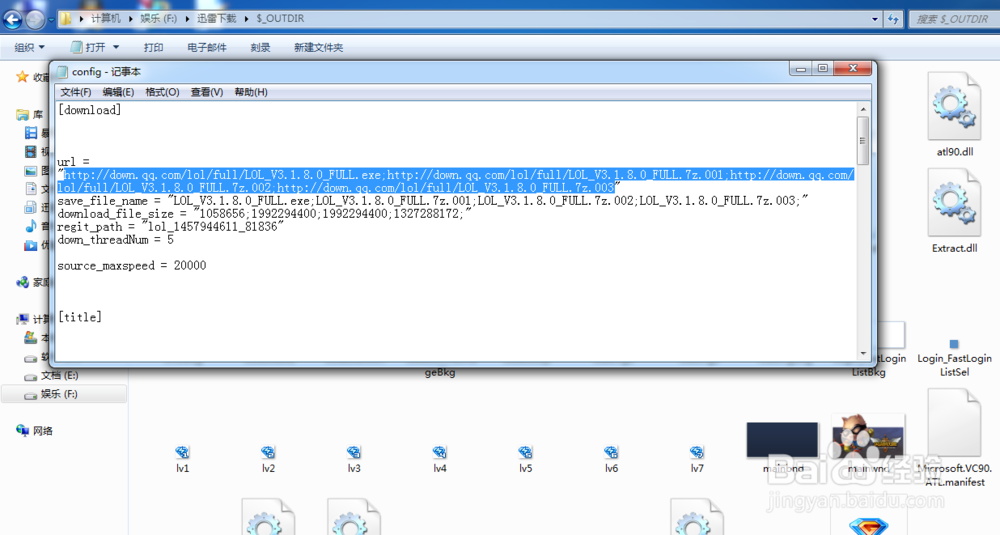
Task: Open the address bar history dropdown
Action: click(x=874, y=19)
